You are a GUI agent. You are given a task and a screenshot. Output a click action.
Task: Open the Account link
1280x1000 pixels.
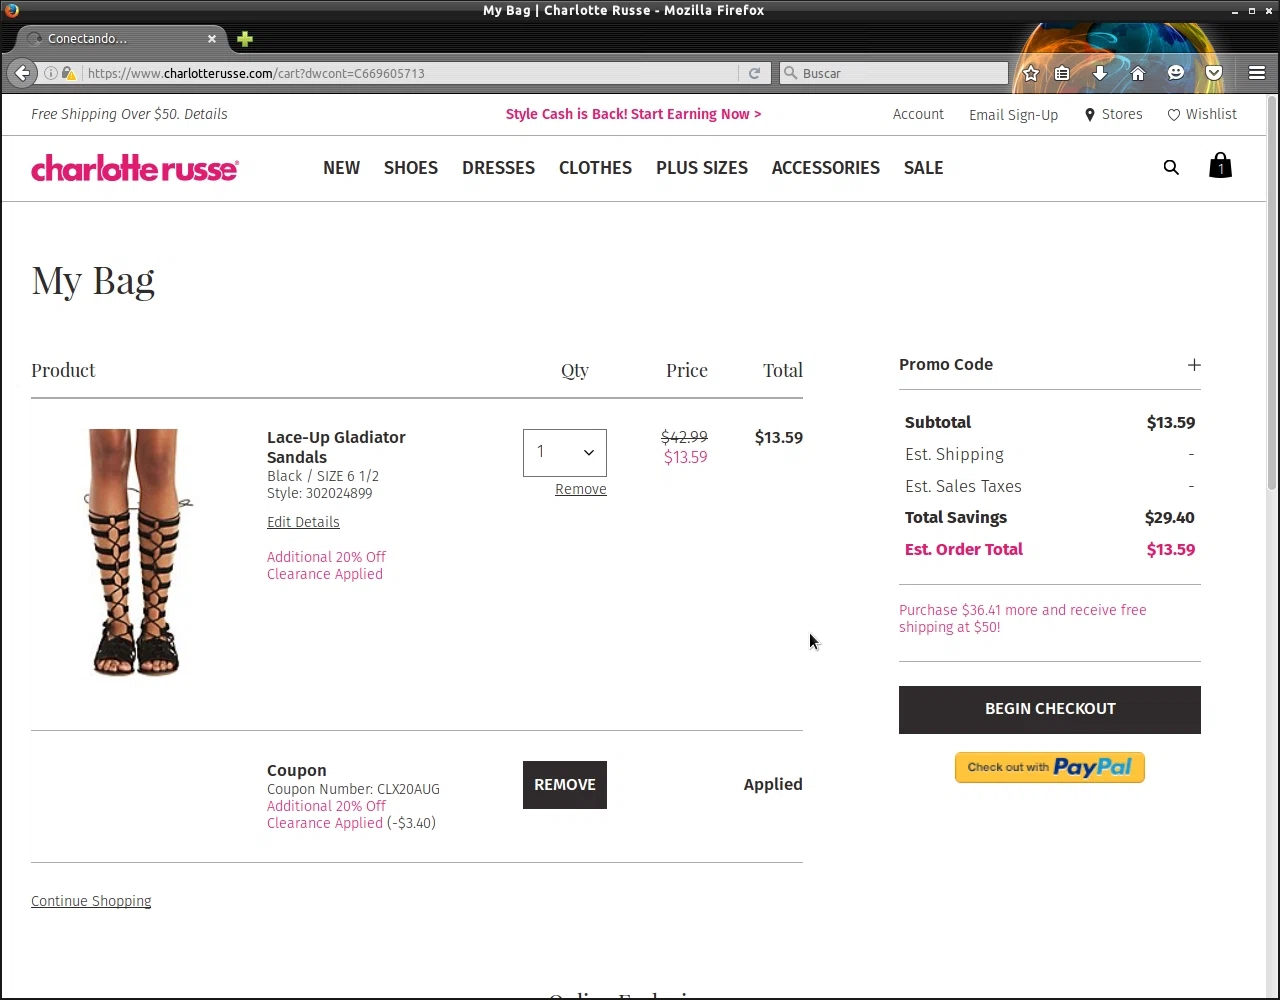[918, 114]
